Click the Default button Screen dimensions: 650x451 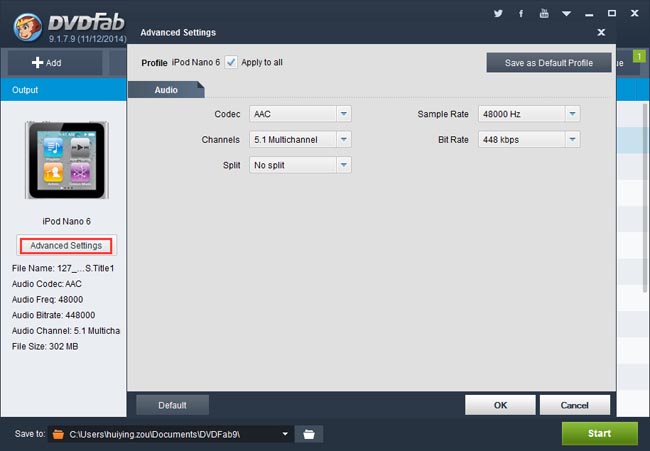click(x=172, y=405)
